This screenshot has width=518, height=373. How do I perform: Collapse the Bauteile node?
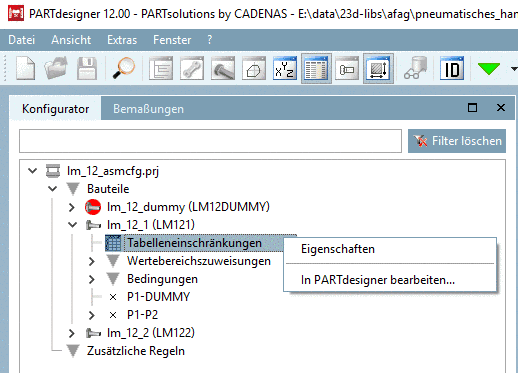(52, 189)
